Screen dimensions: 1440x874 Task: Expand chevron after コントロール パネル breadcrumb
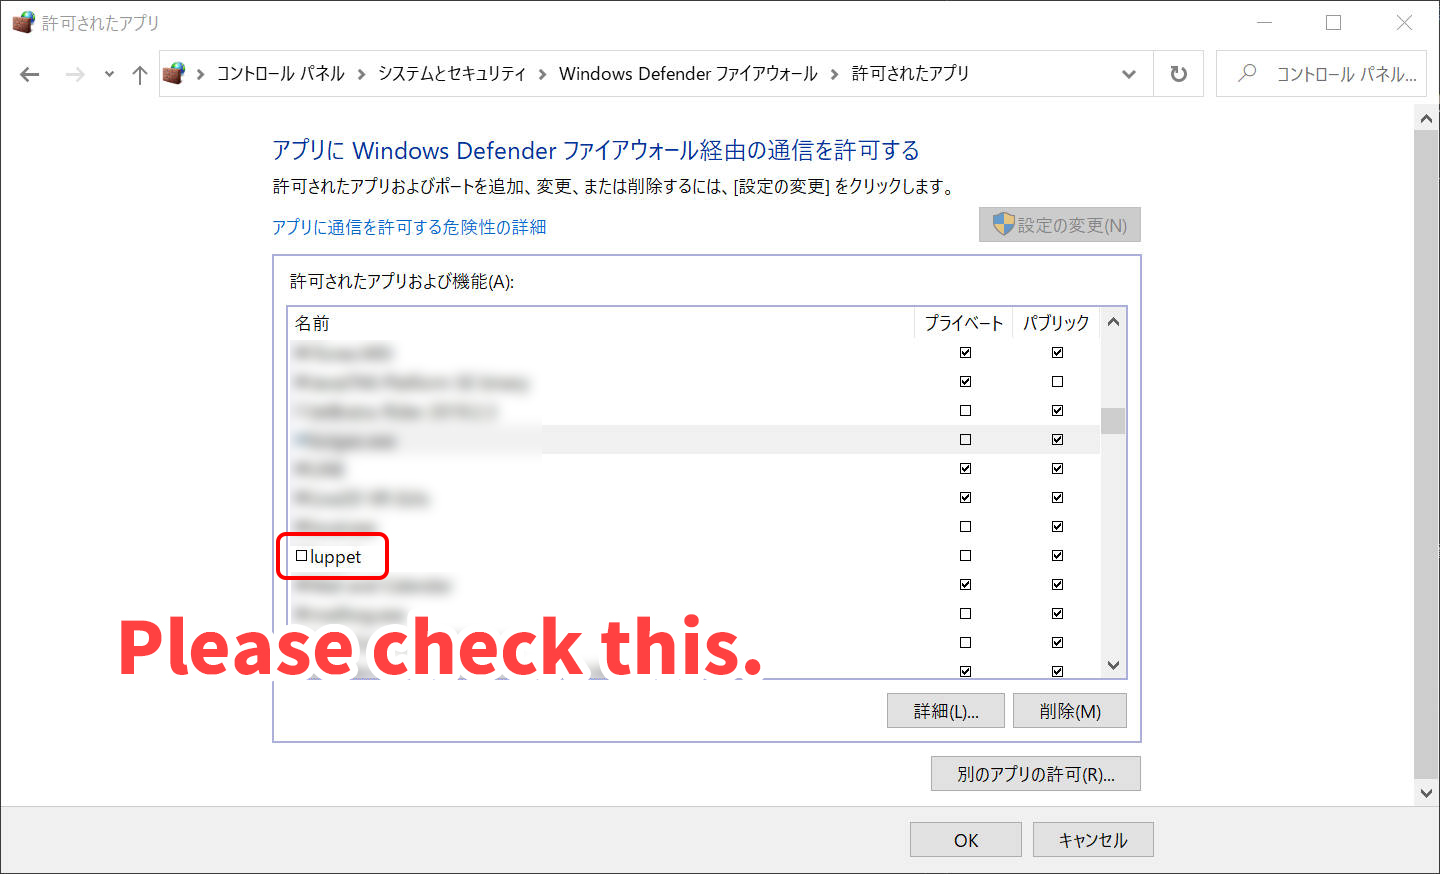[361, 74]
